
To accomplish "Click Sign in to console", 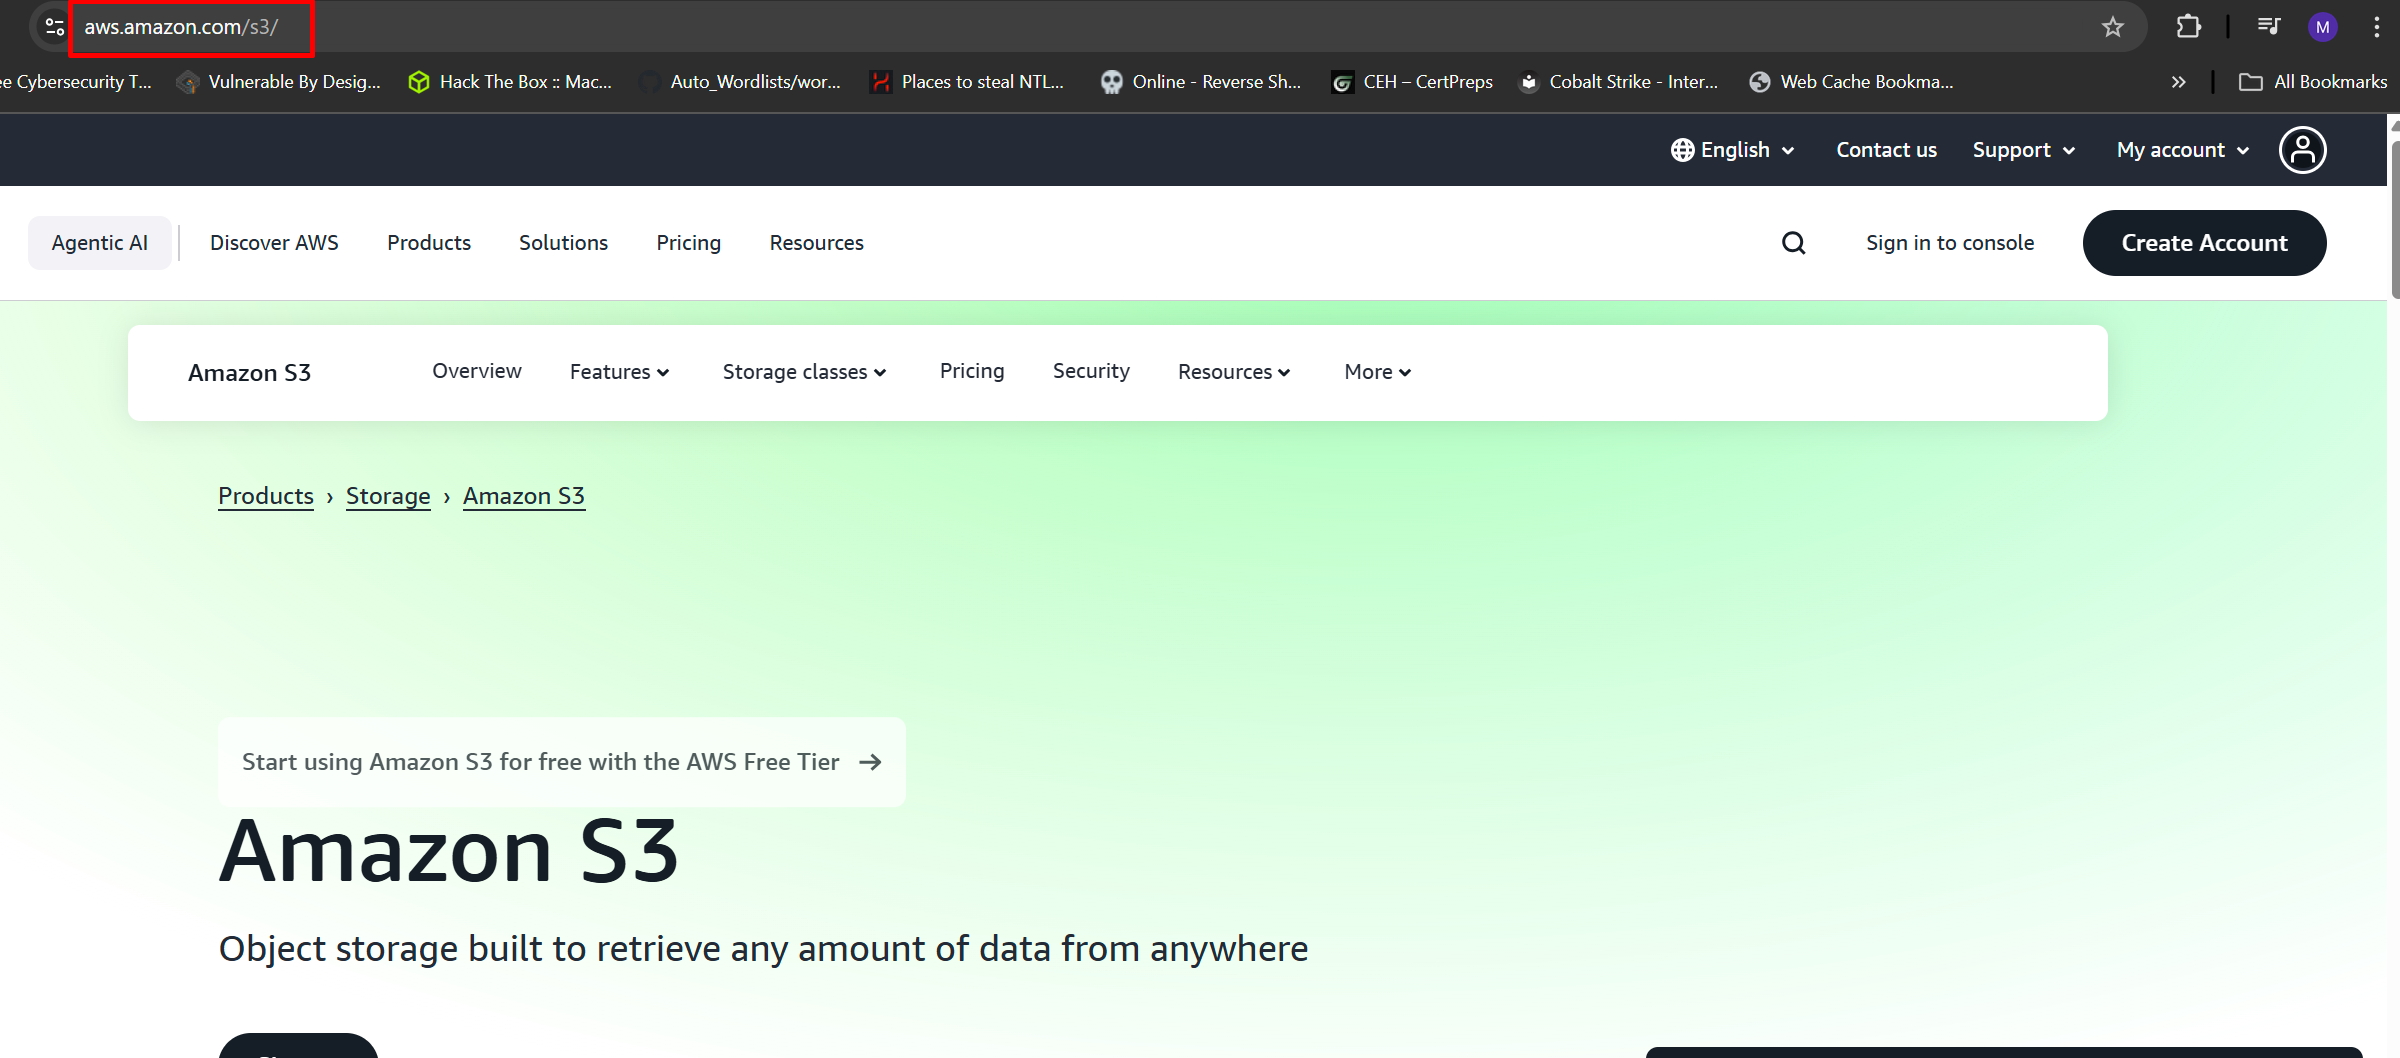I will pos(1950,243).
